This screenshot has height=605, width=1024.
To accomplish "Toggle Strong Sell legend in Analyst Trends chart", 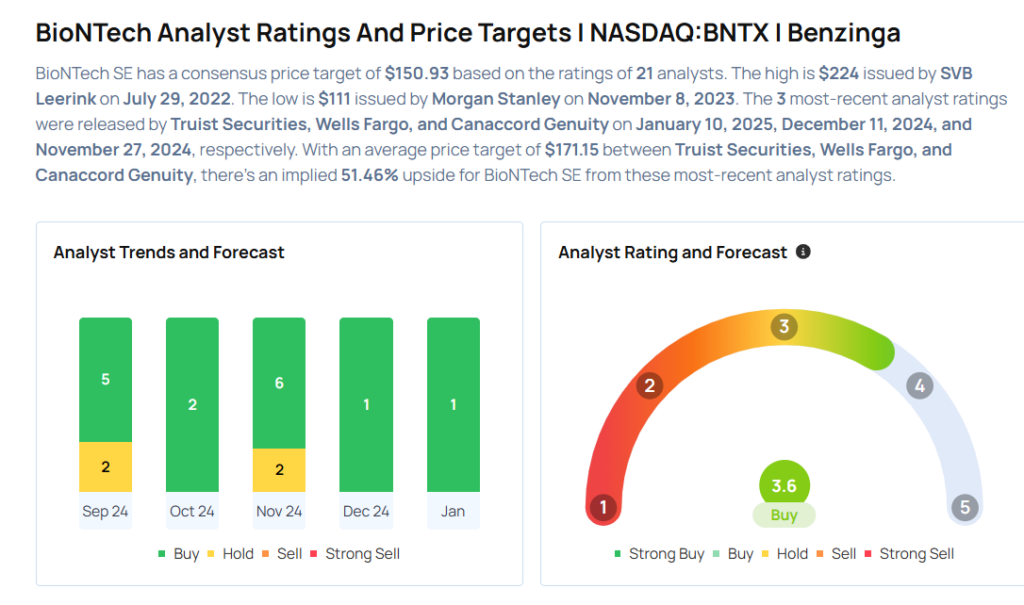I will point(355,554).
